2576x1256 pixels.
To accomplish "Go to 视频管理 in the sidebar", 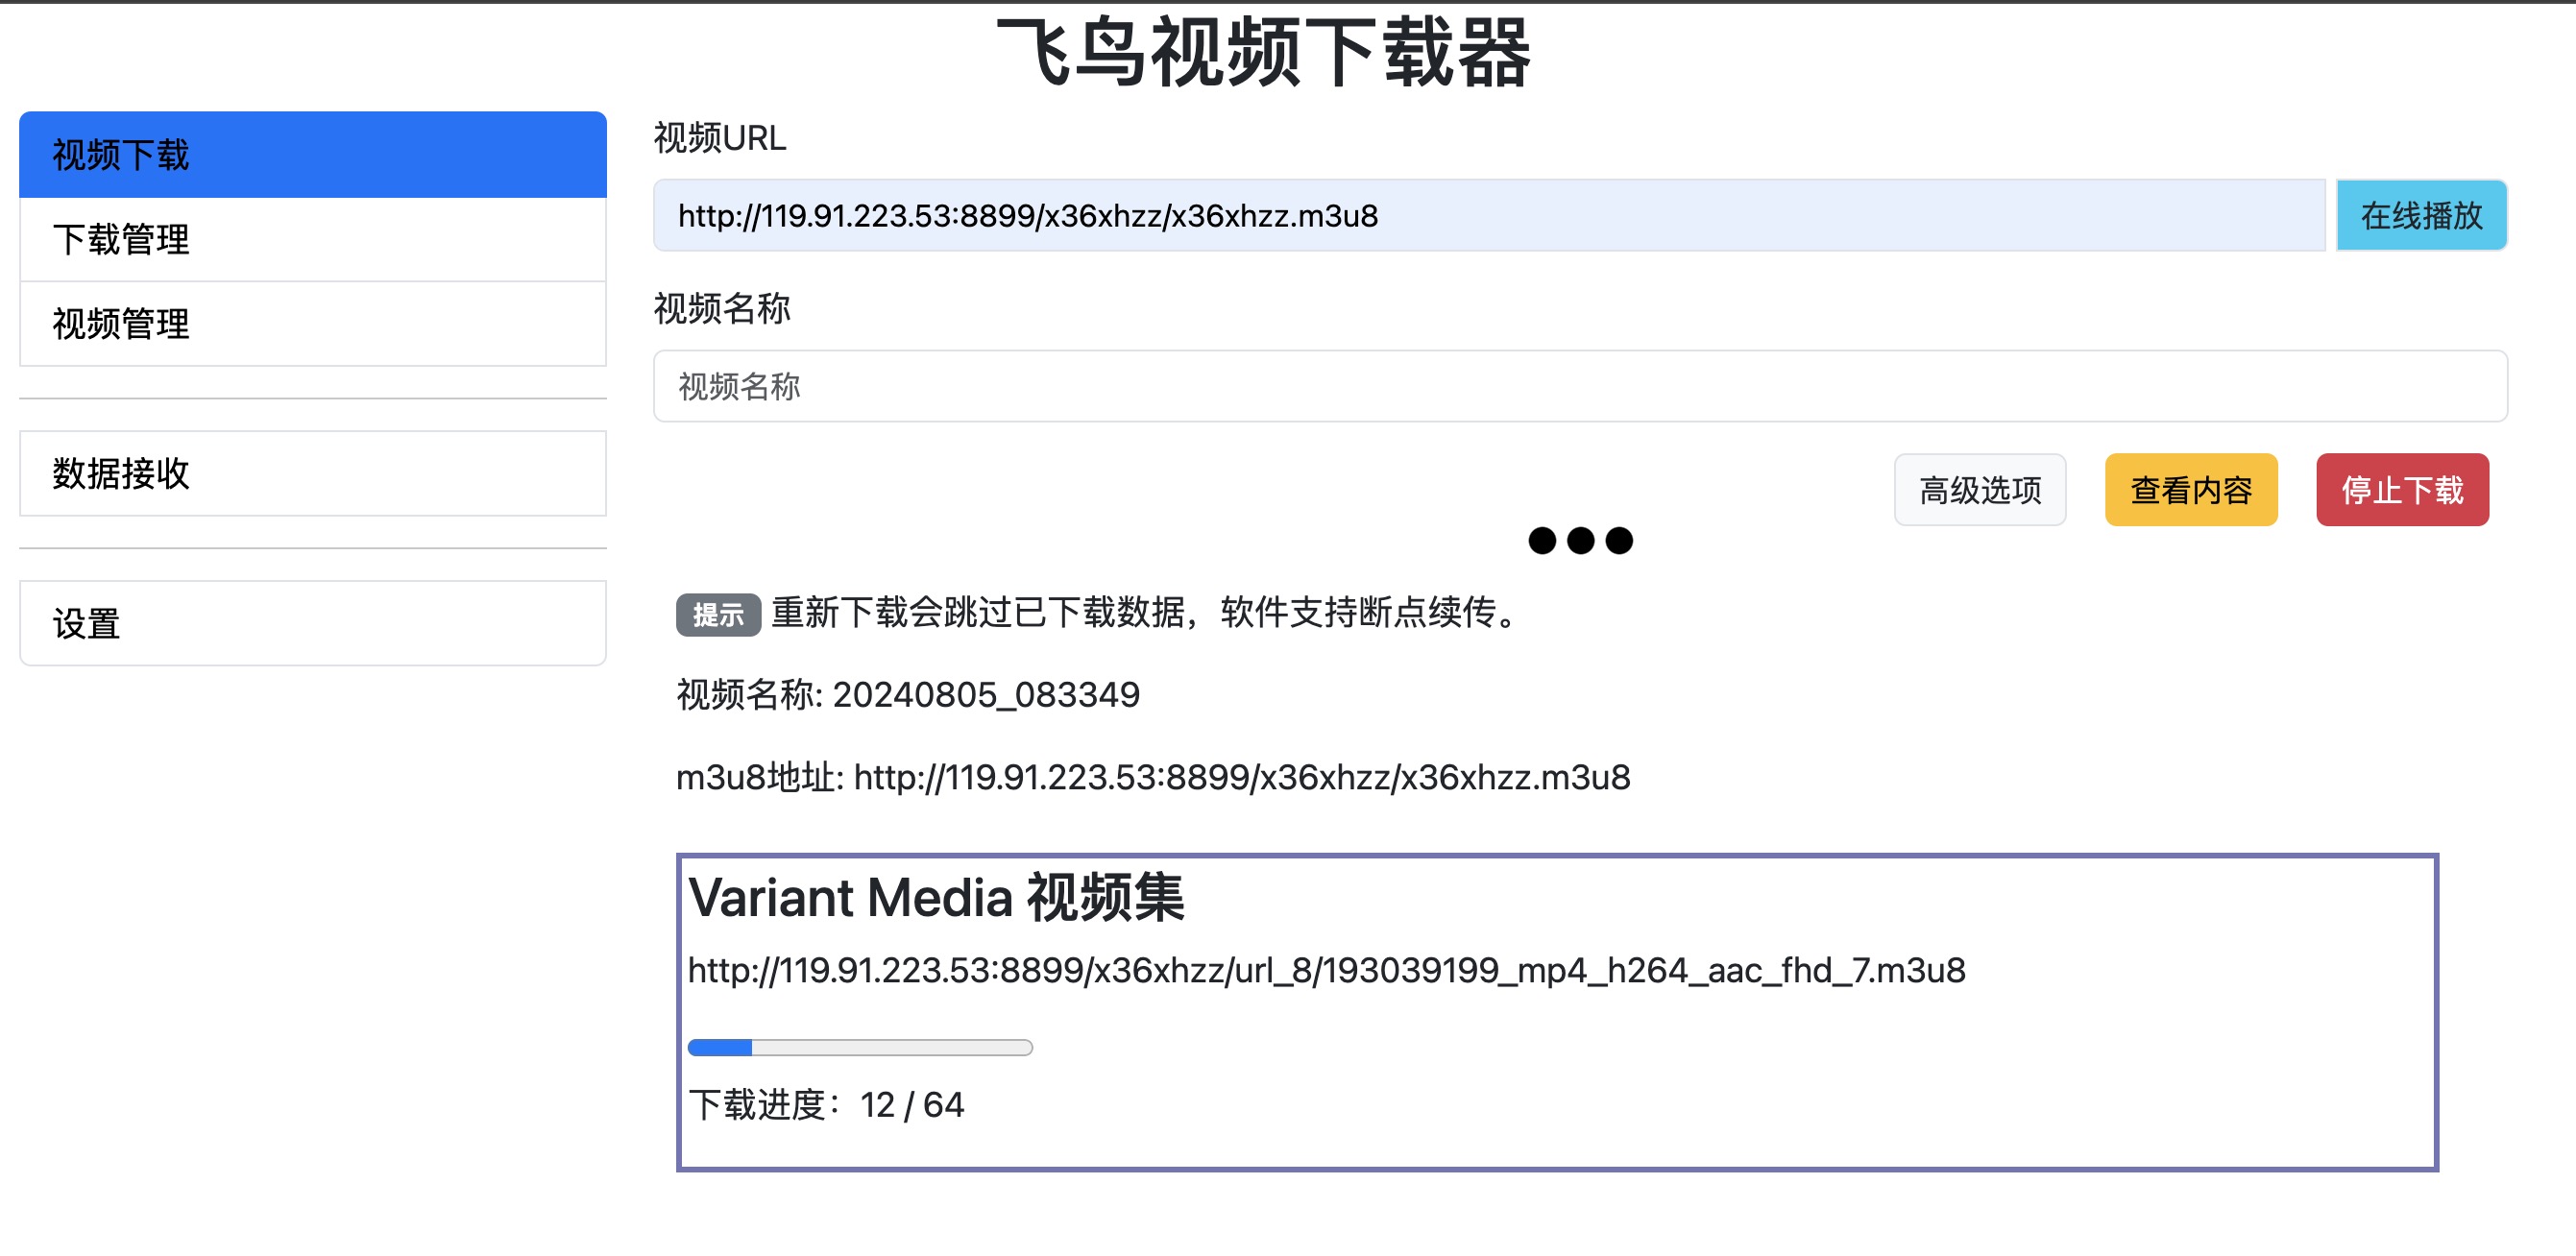I will [x=312, y=324].
